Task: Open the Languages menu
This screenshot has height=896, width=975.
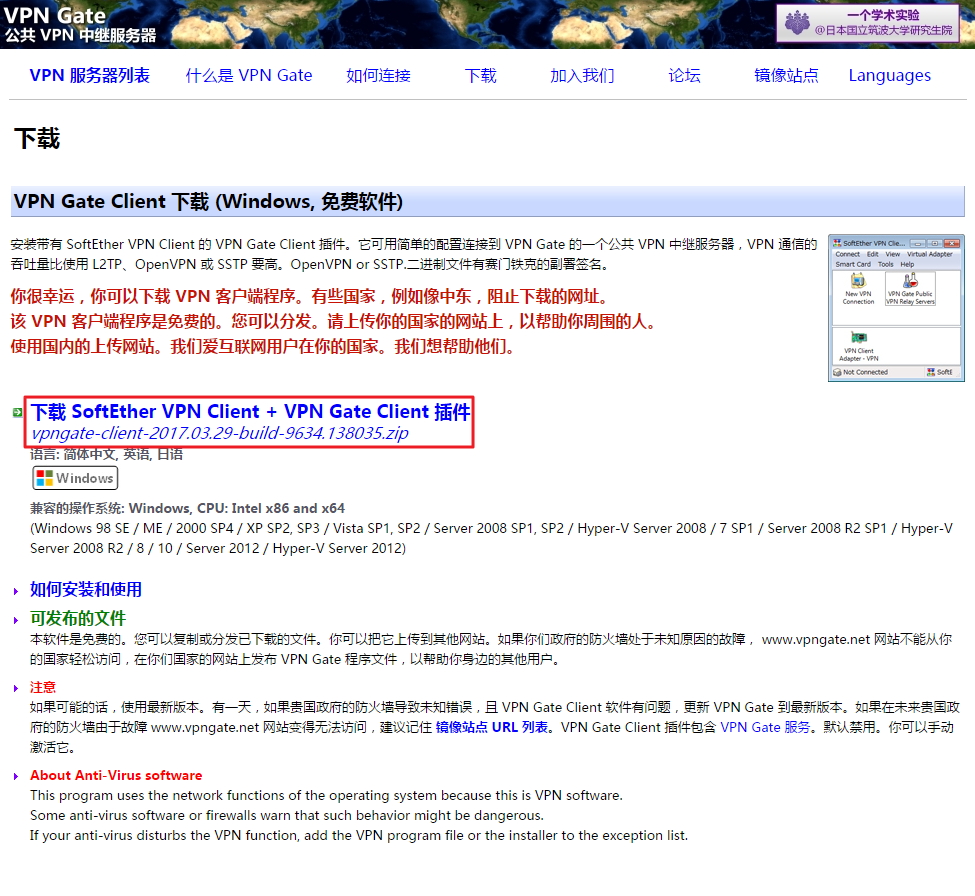Action: [x=889, y=75]
